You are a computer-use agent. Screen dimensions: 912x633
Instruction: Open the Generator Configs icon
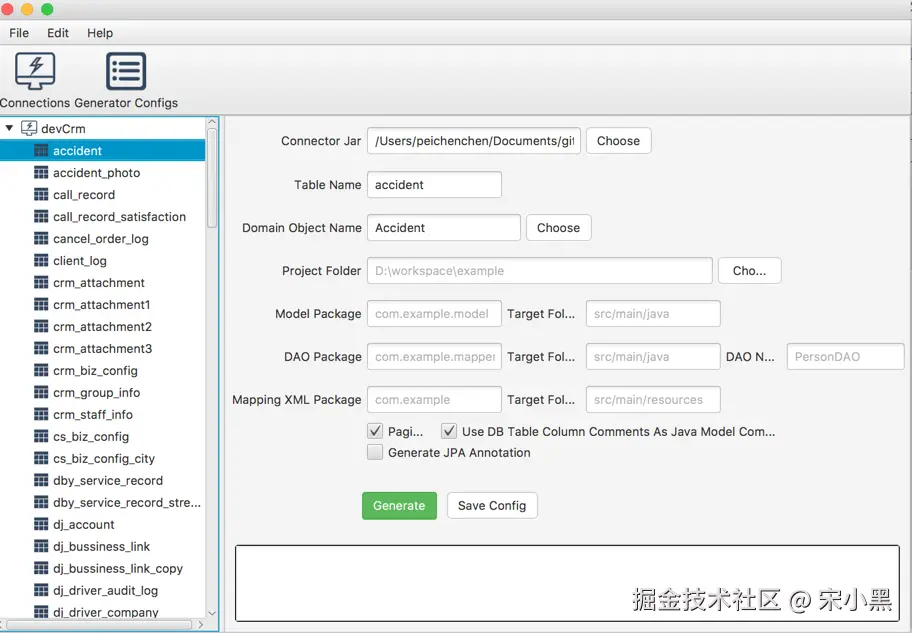click(x=126, y=71)
